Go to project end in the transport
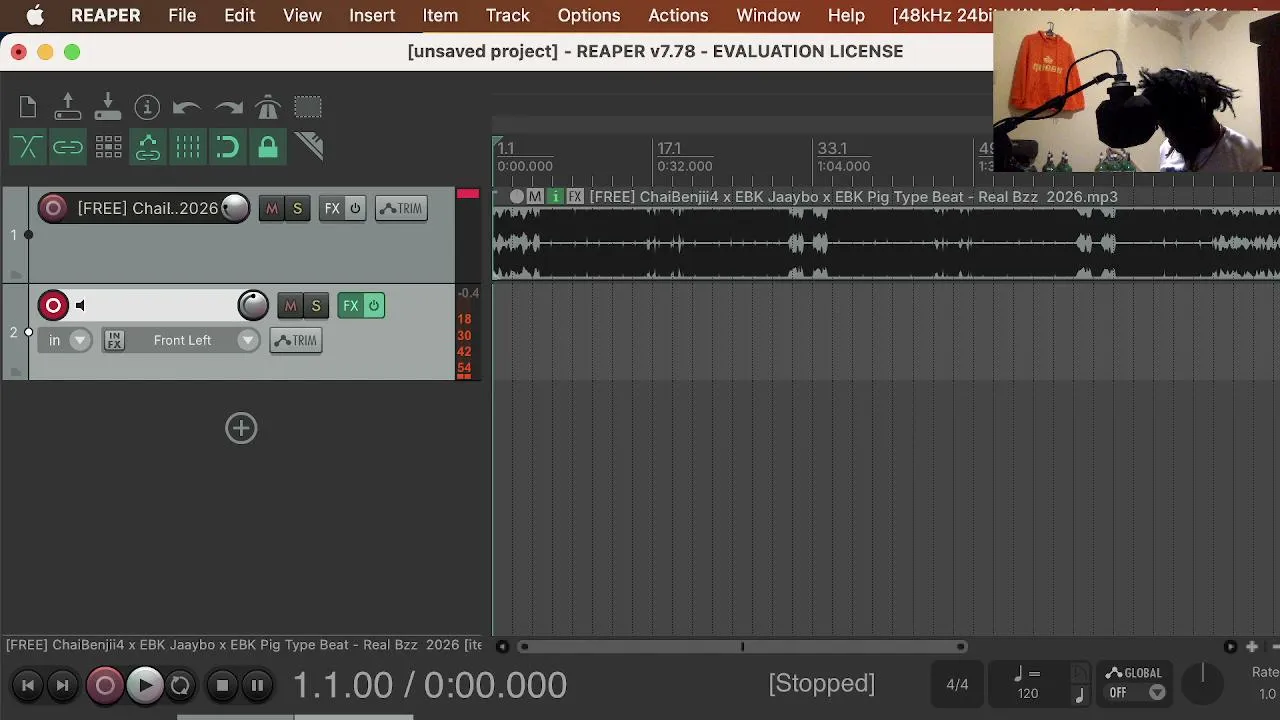This screenshot has height=720, width=1280. [x=62, y=685]
